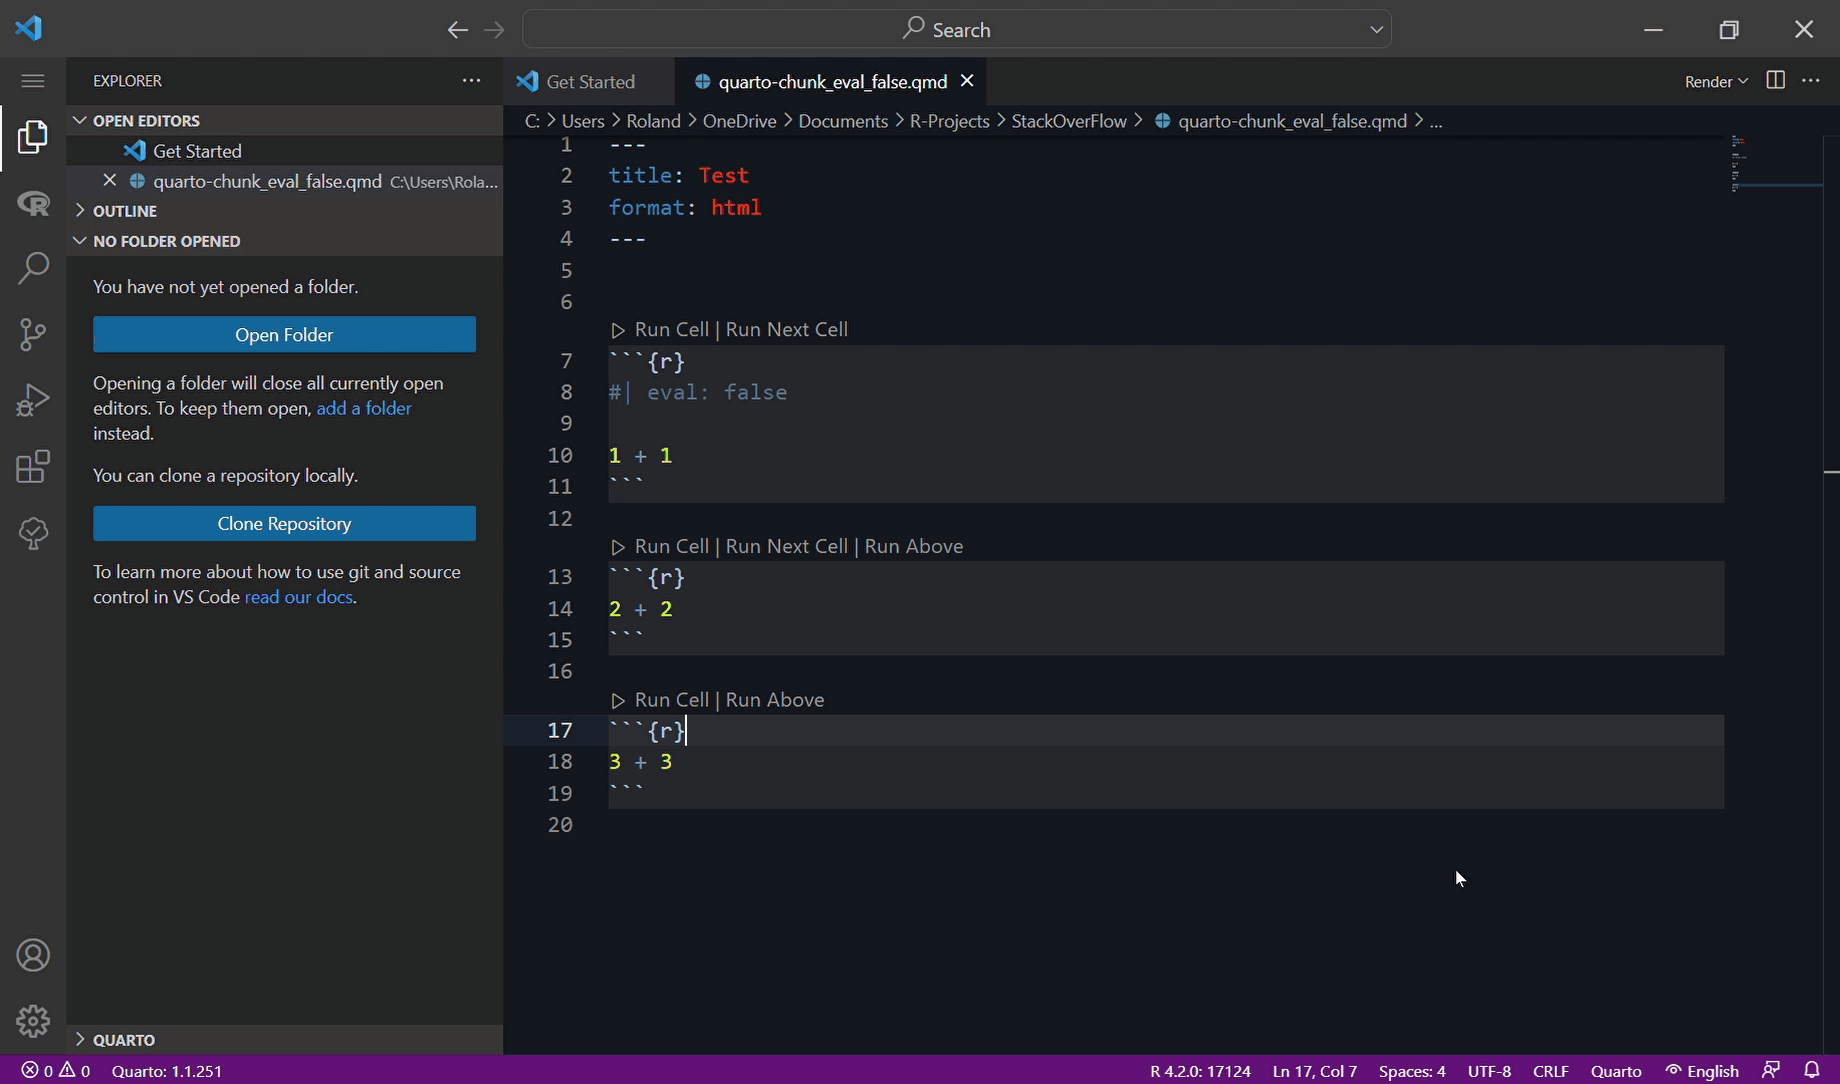
Task: Select quarto-chunk_eval_false.qmd in Open Editors
Action: pyautogui.click(x=284, y=181)
